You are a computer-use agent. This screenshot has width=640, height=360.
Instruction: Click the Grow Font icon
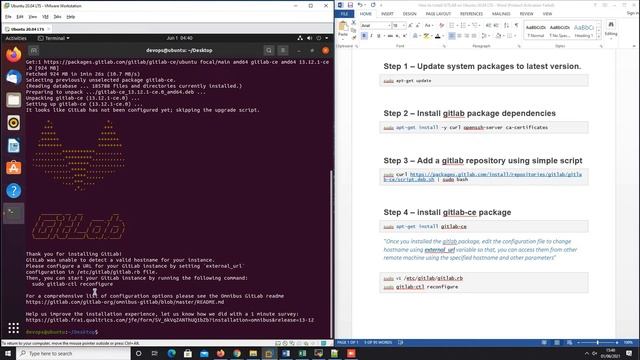(x=410, y=25)
